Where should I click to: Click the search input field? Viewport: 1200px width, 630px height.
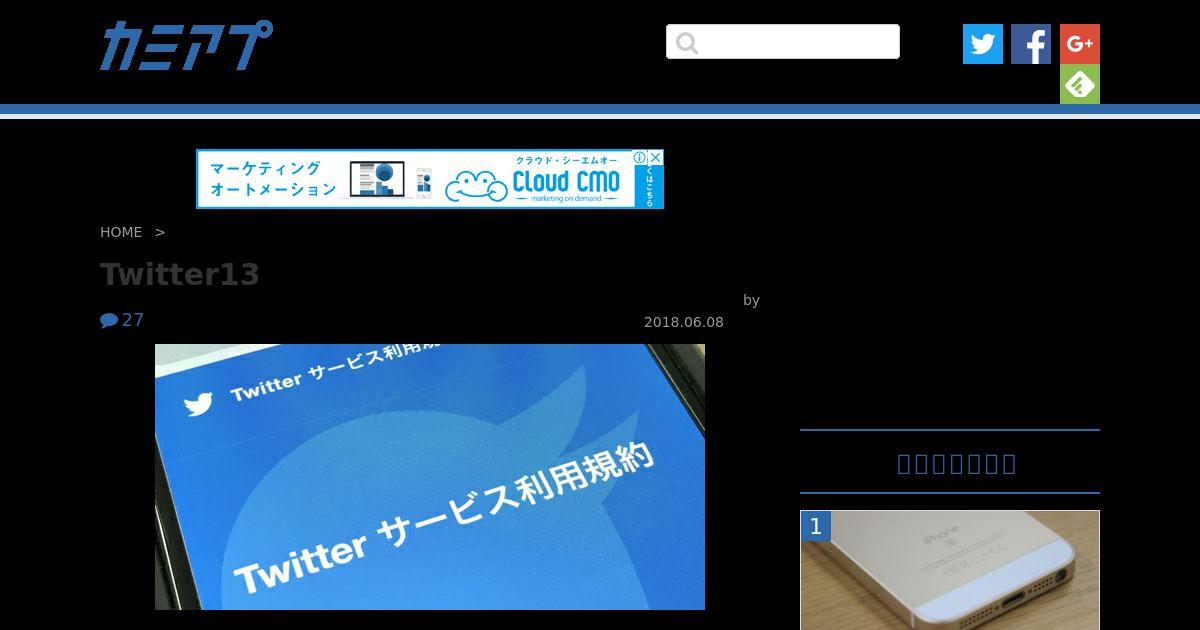tap(783, 42)
